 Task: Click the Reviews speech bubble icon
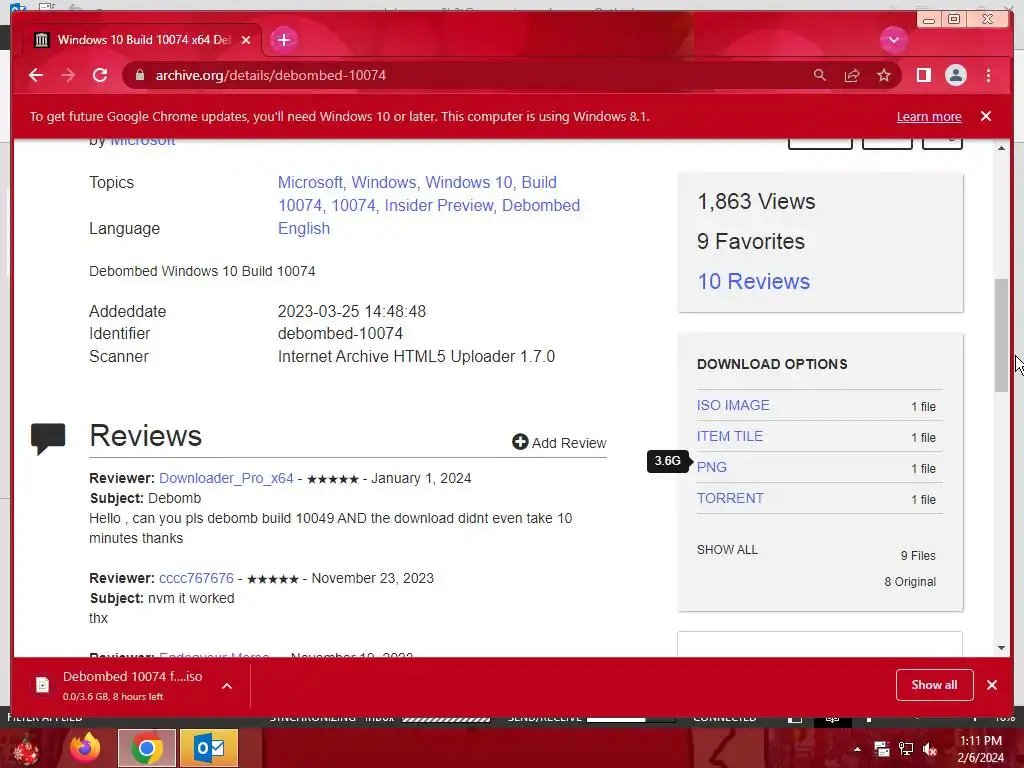pos(48,438)
